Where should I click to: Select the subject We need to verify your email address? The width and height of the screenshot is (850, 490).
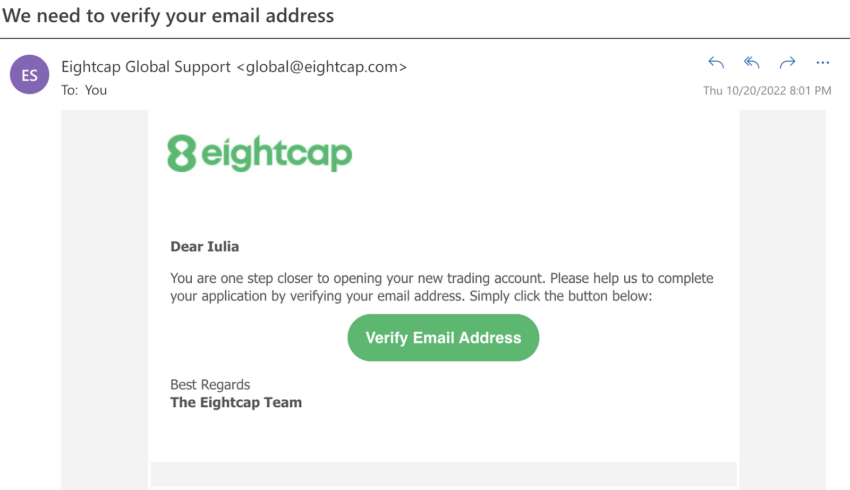click(x=168, y=16)
